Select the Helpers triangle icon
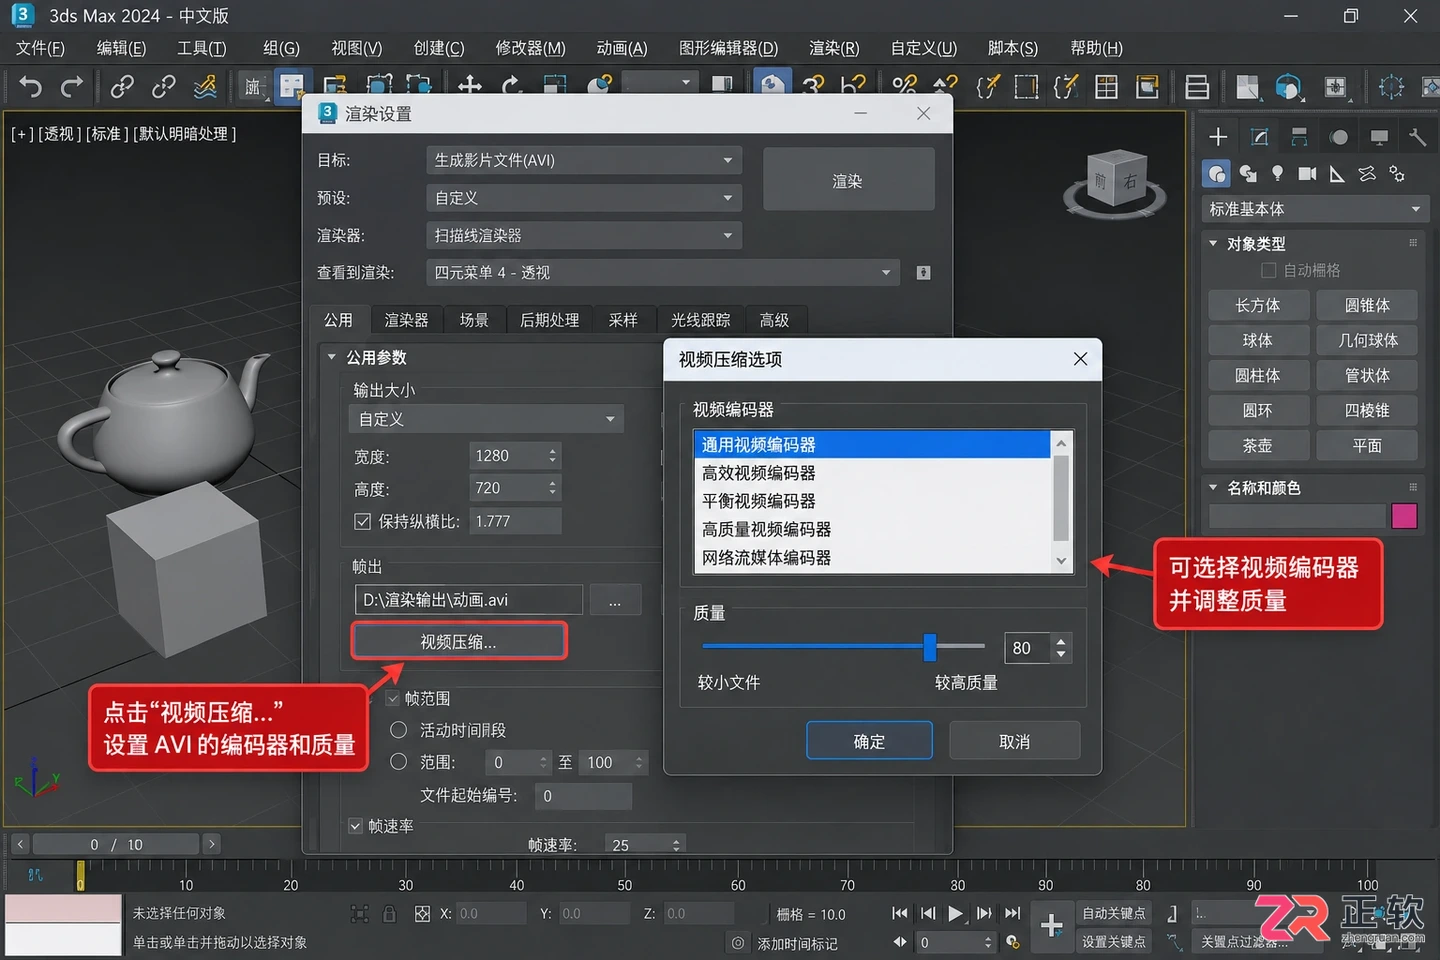The width and height of the screenshot is (1440, 960). point(1337,174)
